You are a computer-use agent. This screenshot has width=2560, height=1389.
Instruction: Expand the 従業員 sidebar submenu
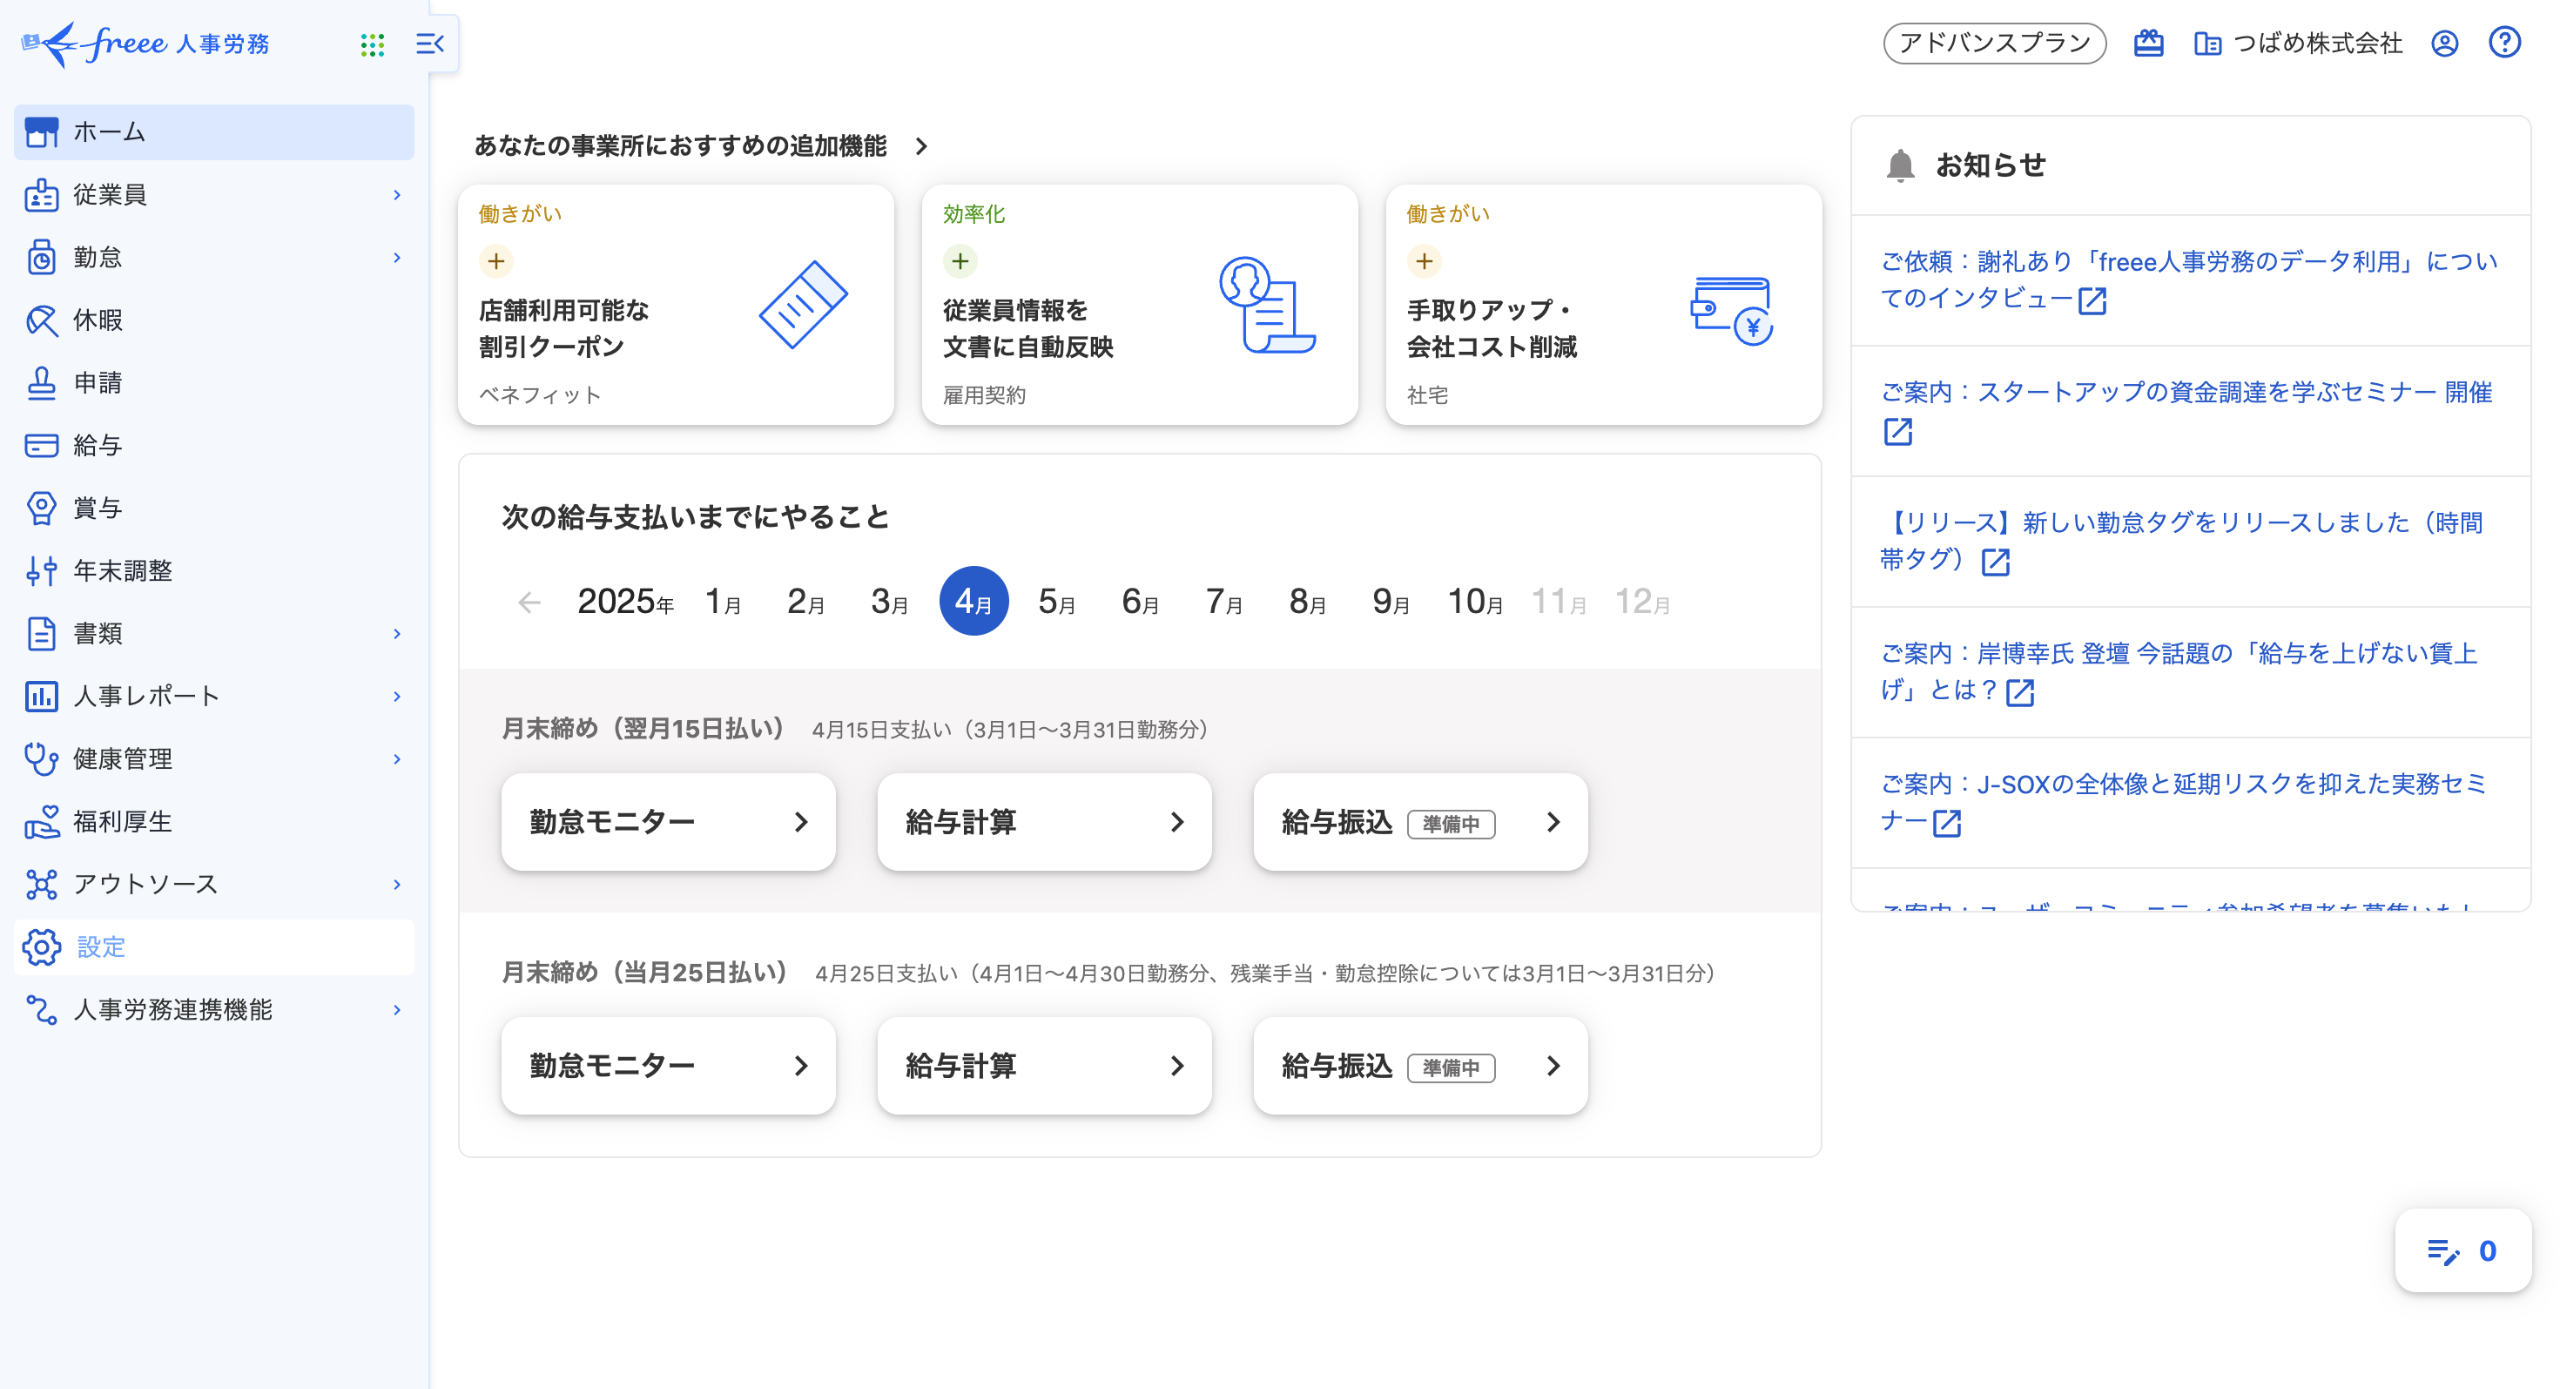point(396,195)
